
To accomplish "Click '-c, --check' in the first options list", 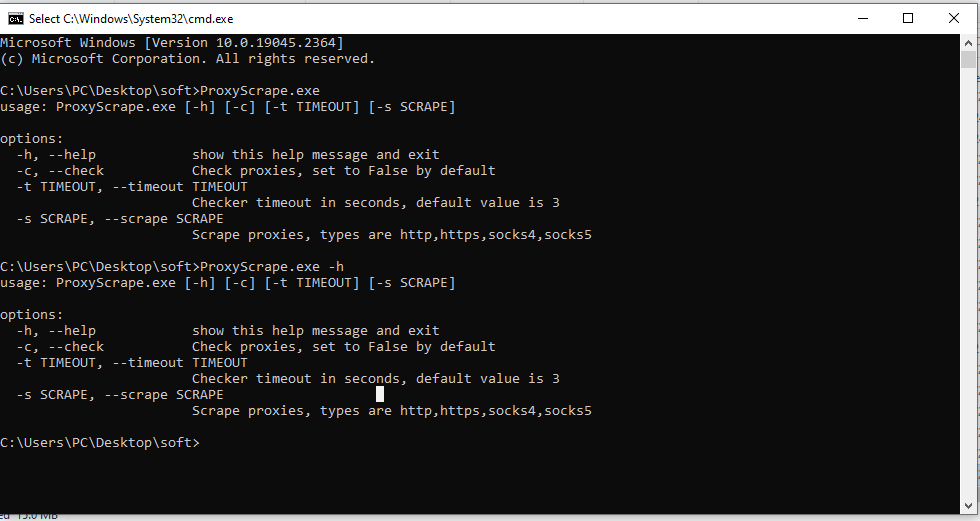I will [x=60, y=171].
